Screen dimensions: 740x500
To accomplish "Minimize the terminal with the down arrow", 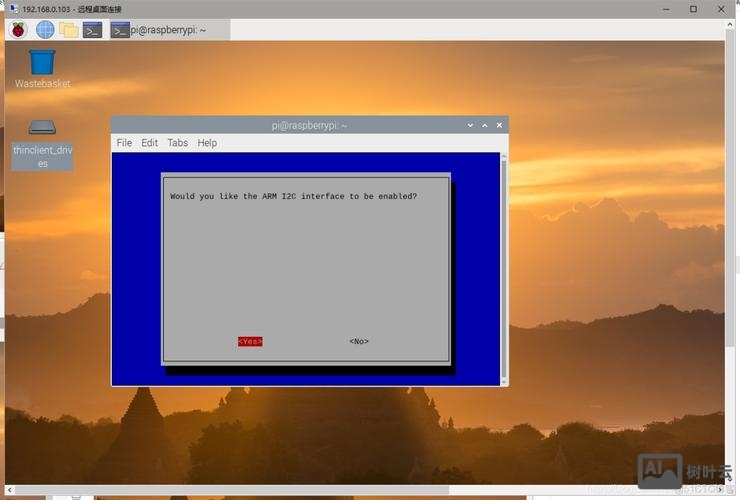I will tap(471, 125).
